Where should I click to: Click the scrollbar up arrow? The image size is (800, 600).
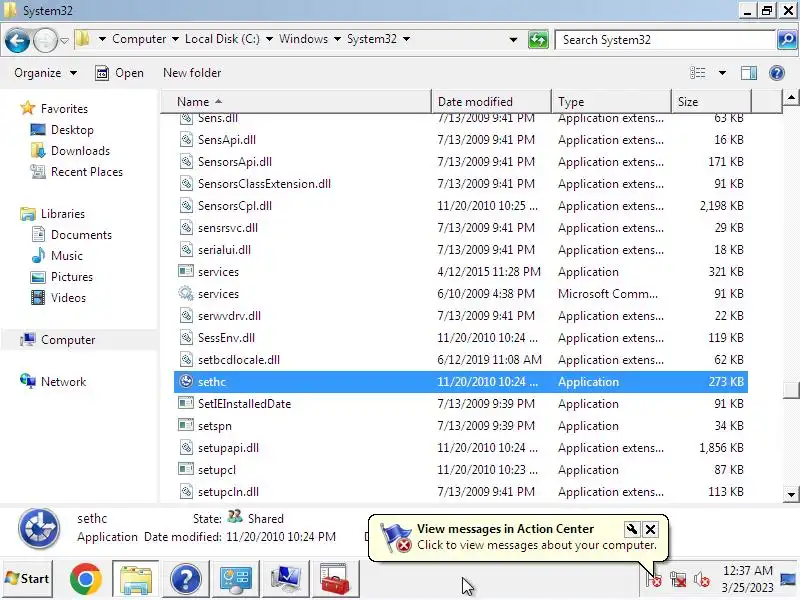791,97
